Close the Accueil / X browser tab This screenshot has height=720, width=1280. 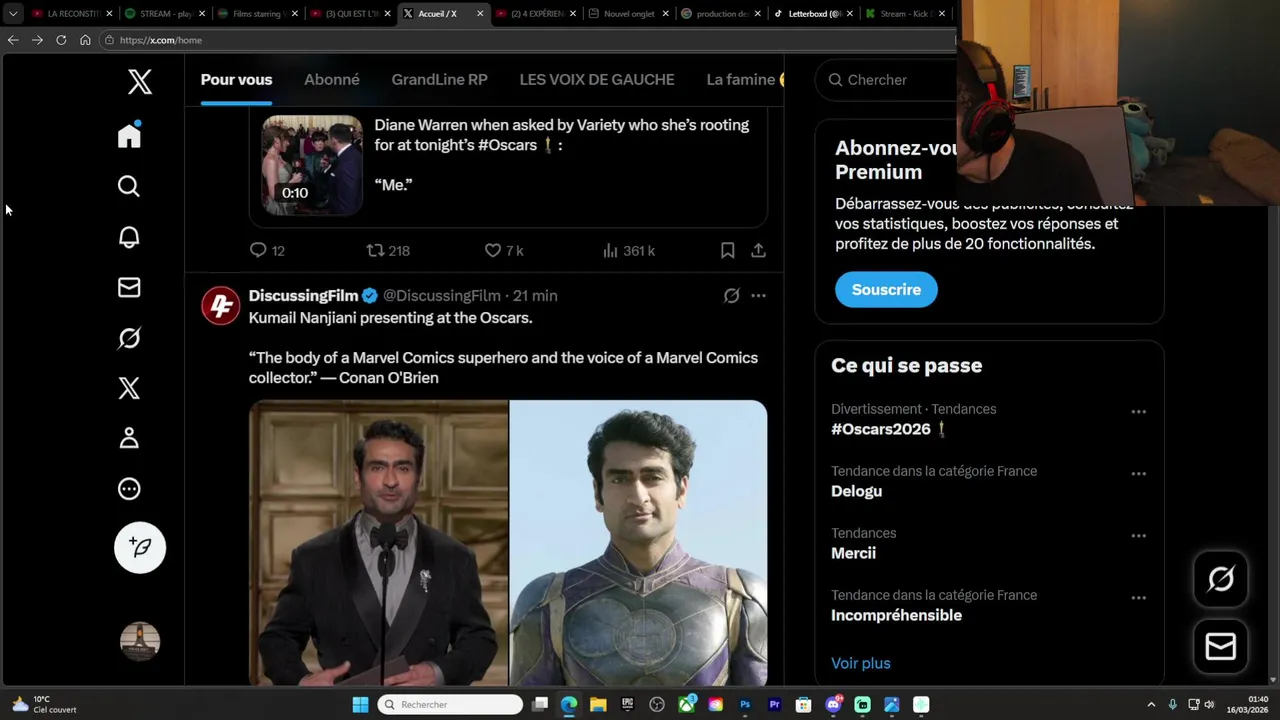coord(480,14)
